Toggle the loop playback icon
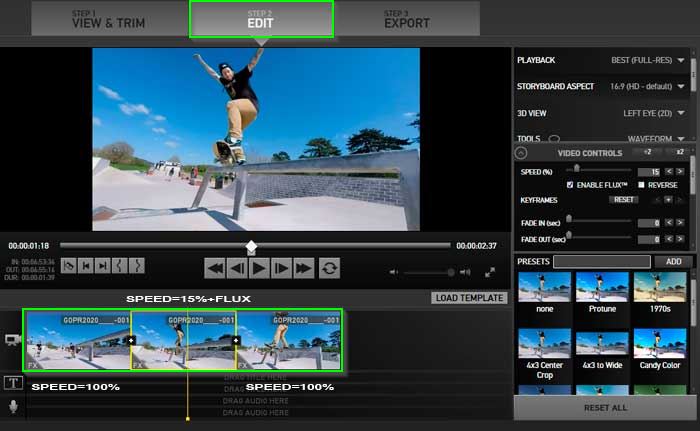 click(x=329, y=268)
